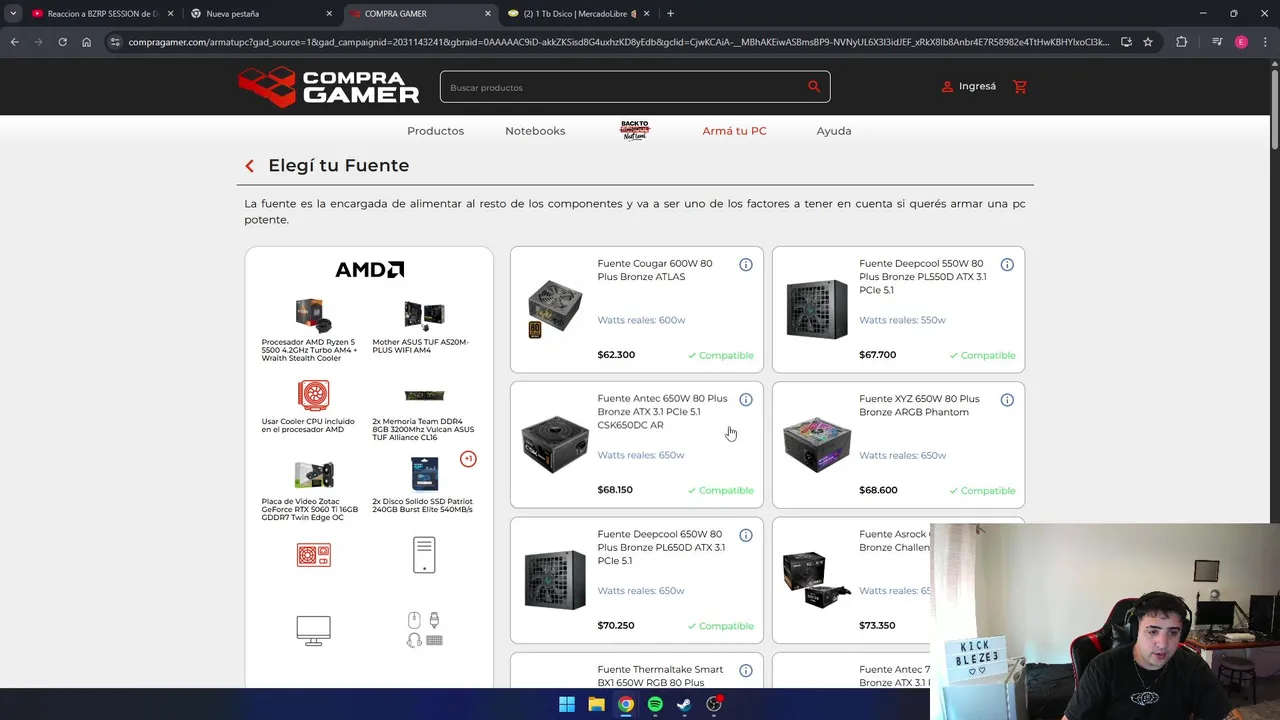The image size is (1280, 720).
Task: Go to Armá tu PC section
Action: point(734,131)
